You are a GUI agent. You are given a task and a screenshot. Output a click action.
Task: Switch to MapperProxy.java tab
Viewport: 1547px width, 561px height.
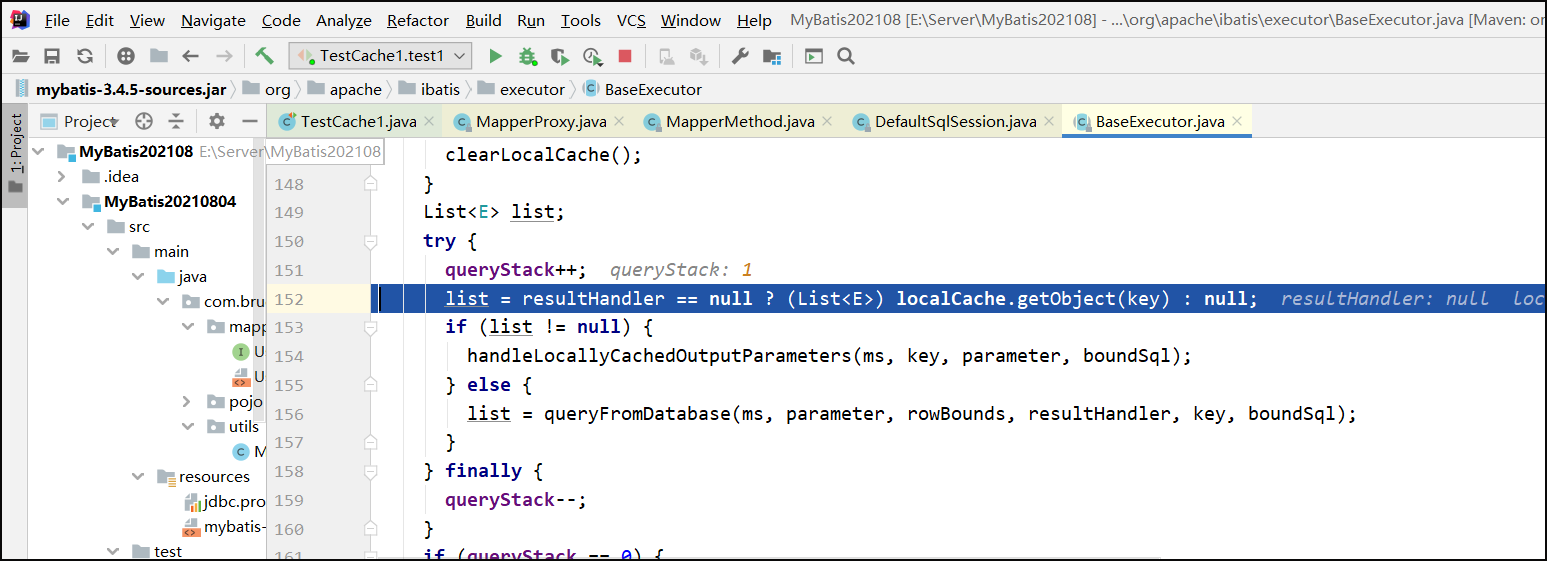pos(541,122)
